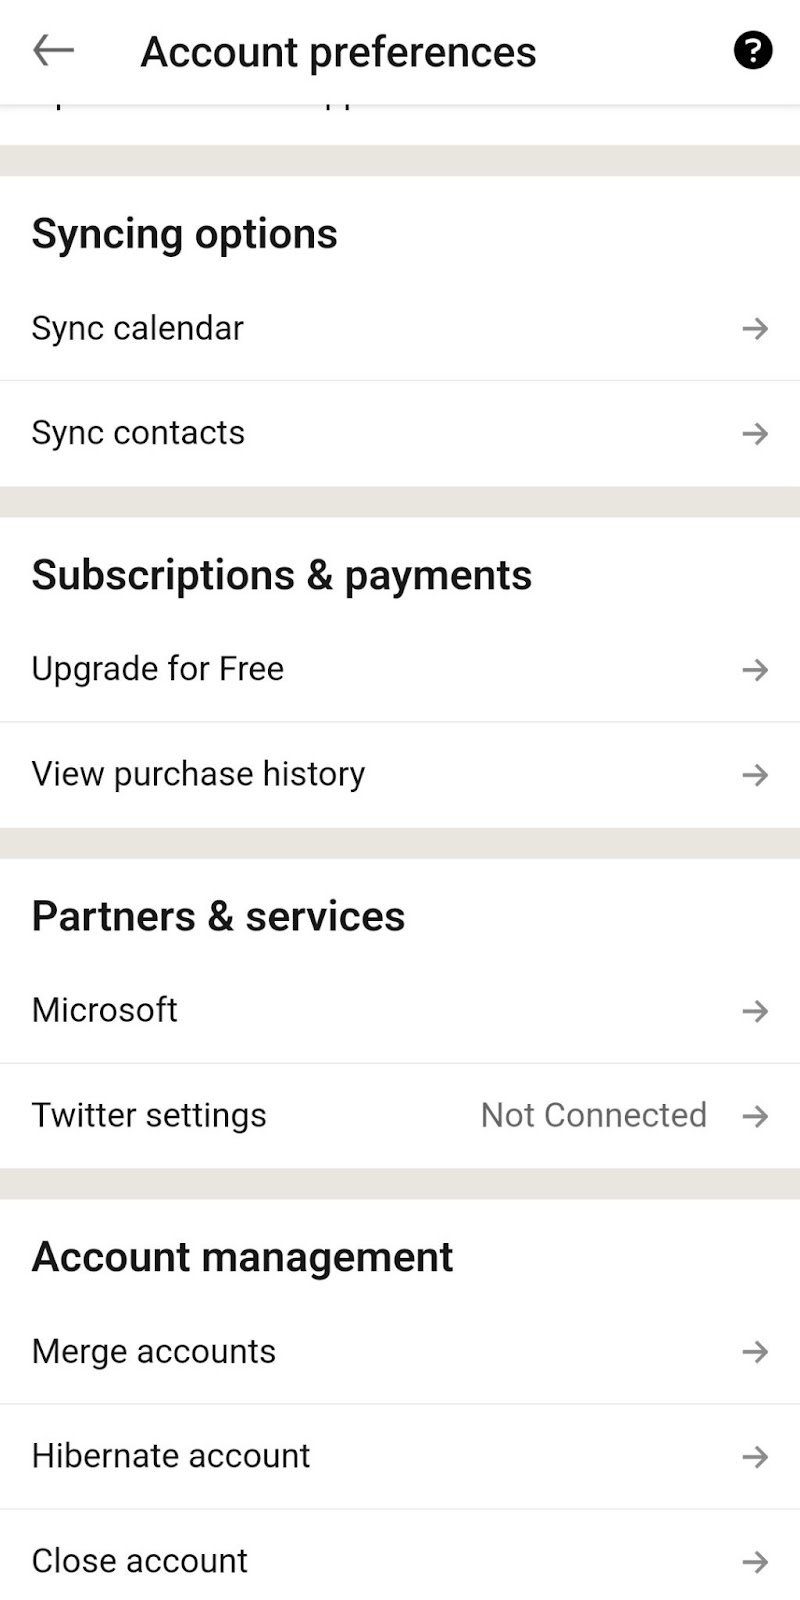Tap the arrow next to Merge accounts

(x=755, y=1352)
